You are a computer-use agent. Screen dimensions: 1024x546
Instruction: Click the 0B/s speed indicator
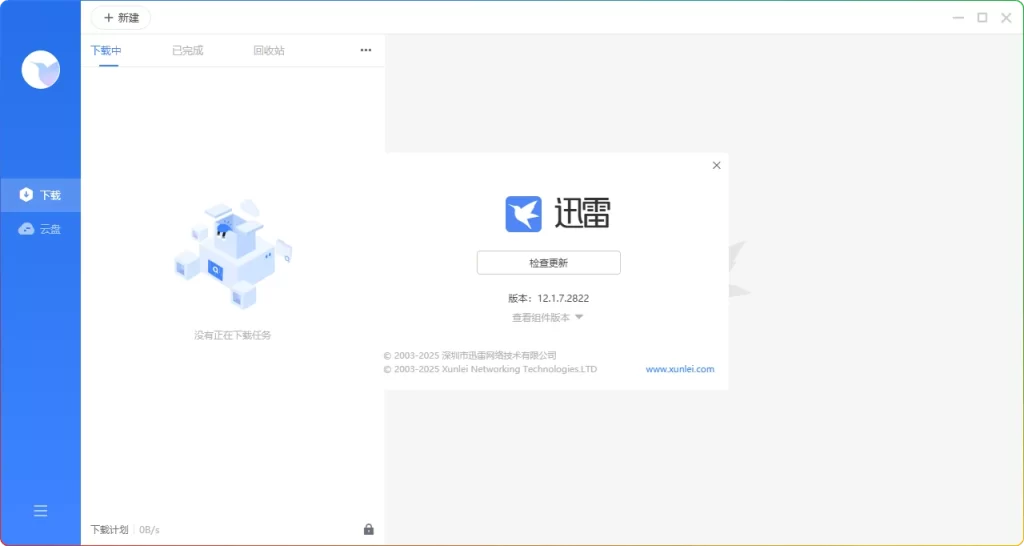[x=150, y=530]
